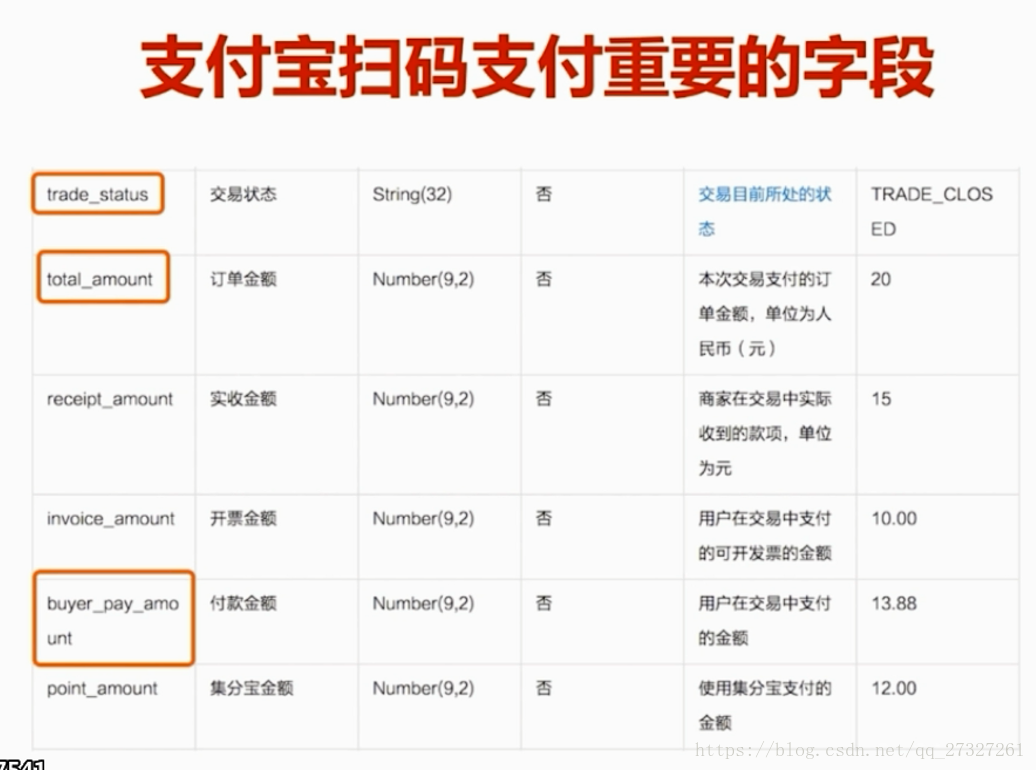
Task: Select the trade_status field name
Action: tap(97, 194)
